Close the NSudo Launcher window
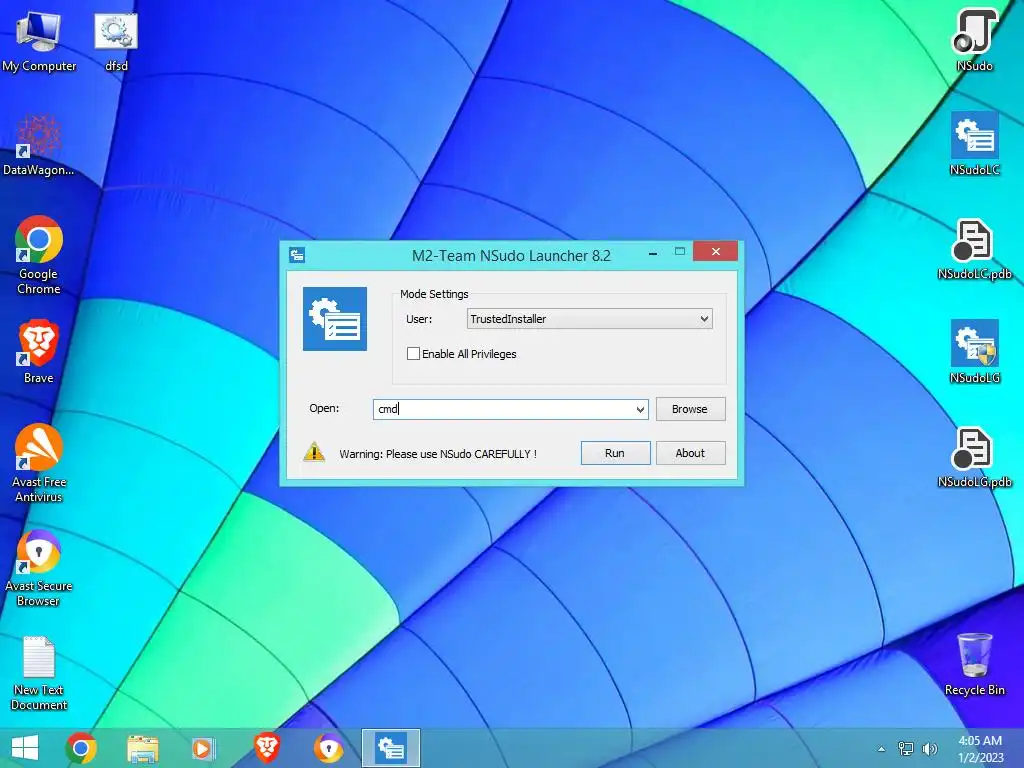 click(715, 251)
